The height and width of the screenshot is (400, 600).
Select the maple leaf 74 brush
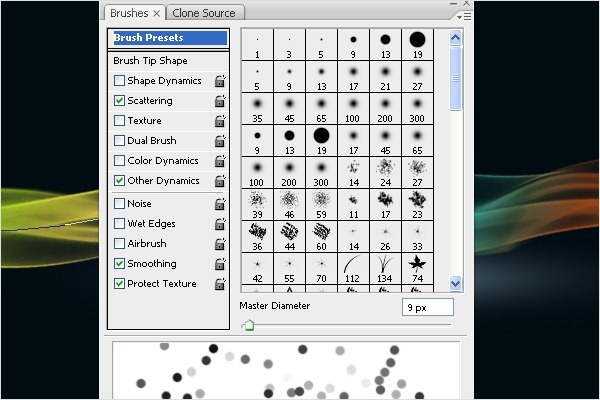[x=417, y=268]
